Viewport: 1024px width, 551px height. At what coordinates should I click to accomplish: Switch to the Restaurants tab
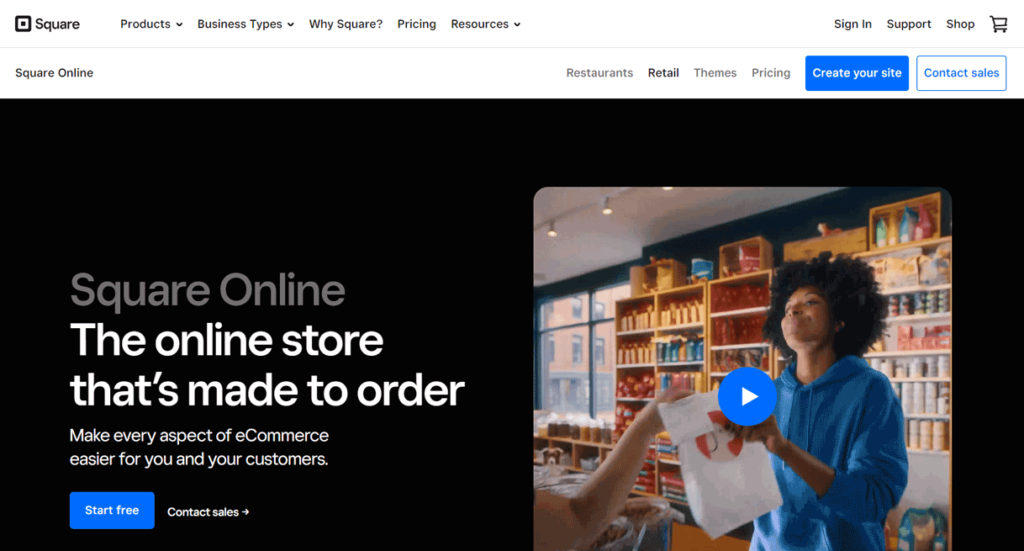[x=600, y=72]
